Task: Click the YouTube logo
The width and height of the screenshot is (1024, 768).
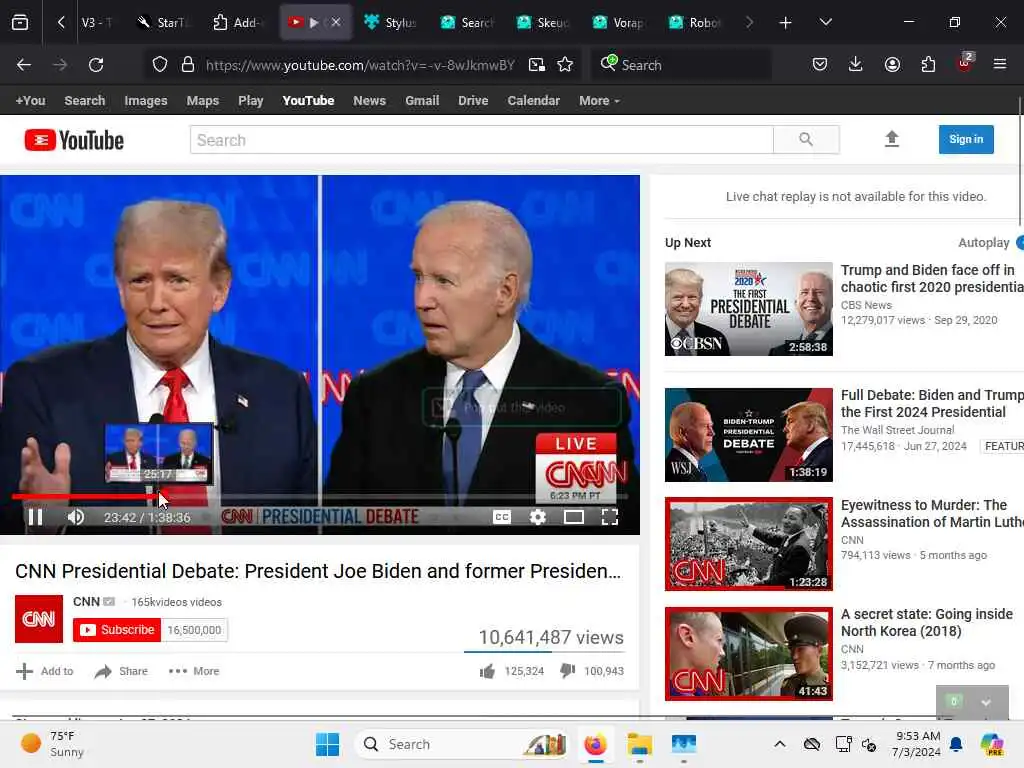Action: pos(74,140)
